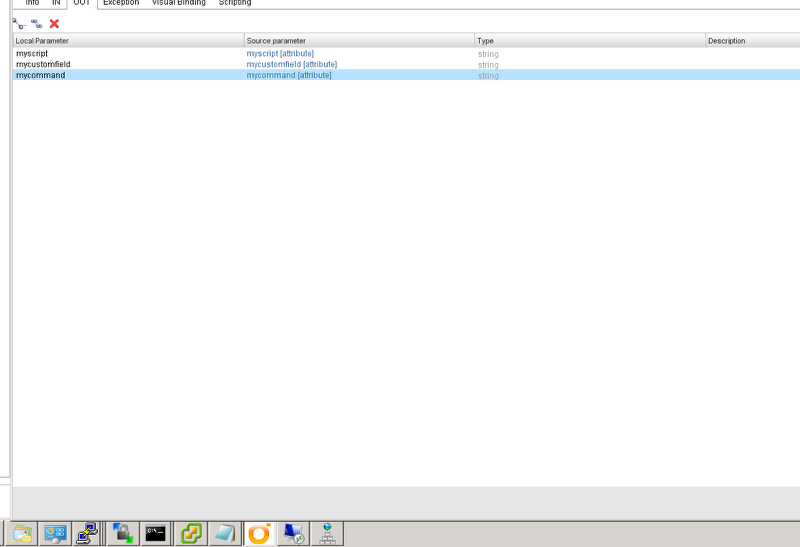
Task: Open the Scripting tab
Action: click(235, 3)
